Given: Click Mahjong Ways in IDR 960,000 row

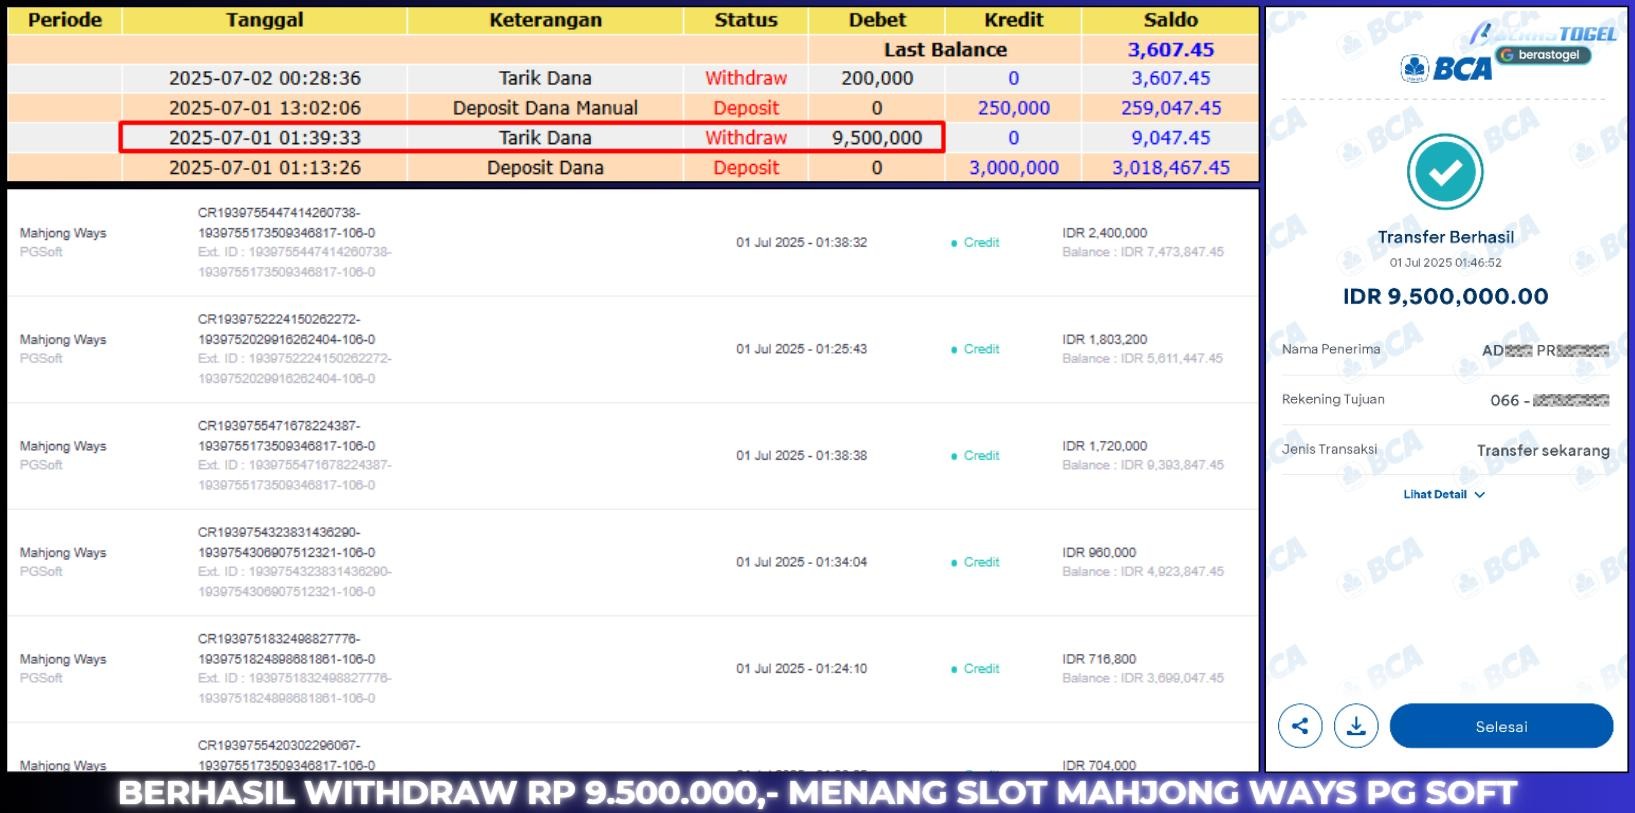Looking at the screenshot, I should (63, 553).
